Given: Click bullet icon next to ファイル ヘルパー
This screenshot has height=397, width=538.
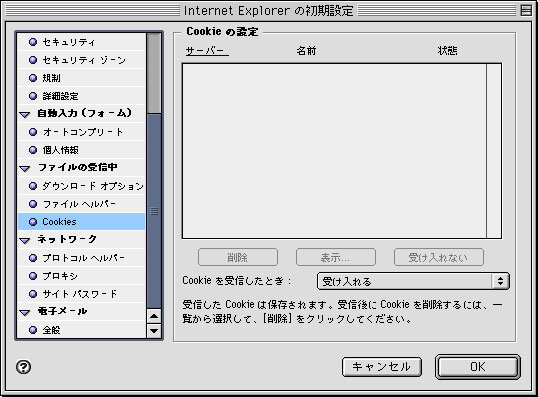Looking at the screenshot, I should pos(33,204).
